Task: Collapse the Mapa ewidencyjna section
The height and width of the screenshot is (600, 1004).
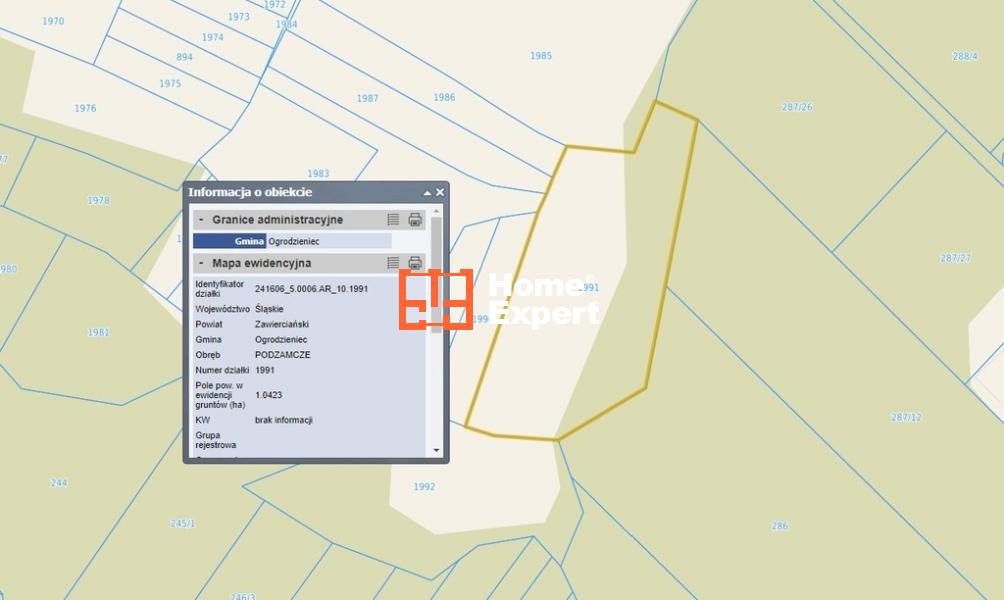Action: [201, 263]
